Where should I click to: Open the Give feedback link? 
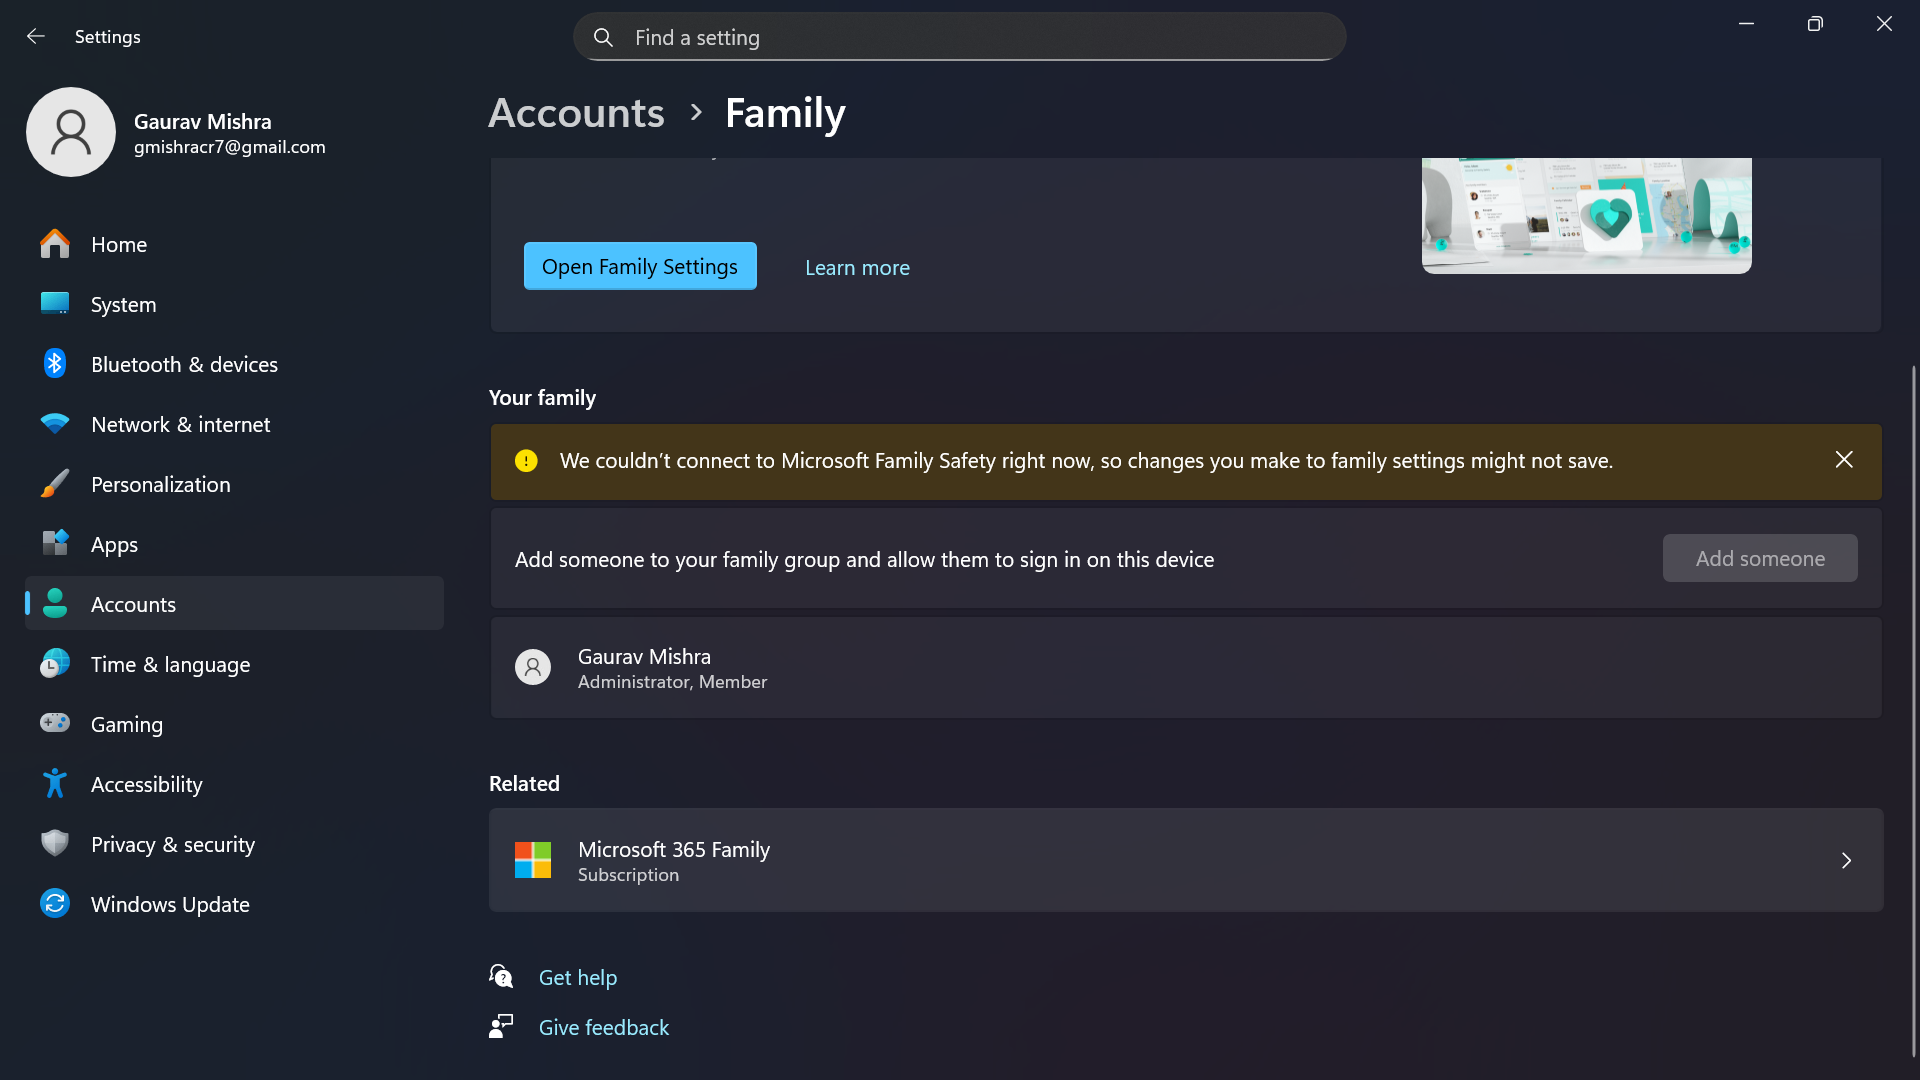pos(604,1027)
